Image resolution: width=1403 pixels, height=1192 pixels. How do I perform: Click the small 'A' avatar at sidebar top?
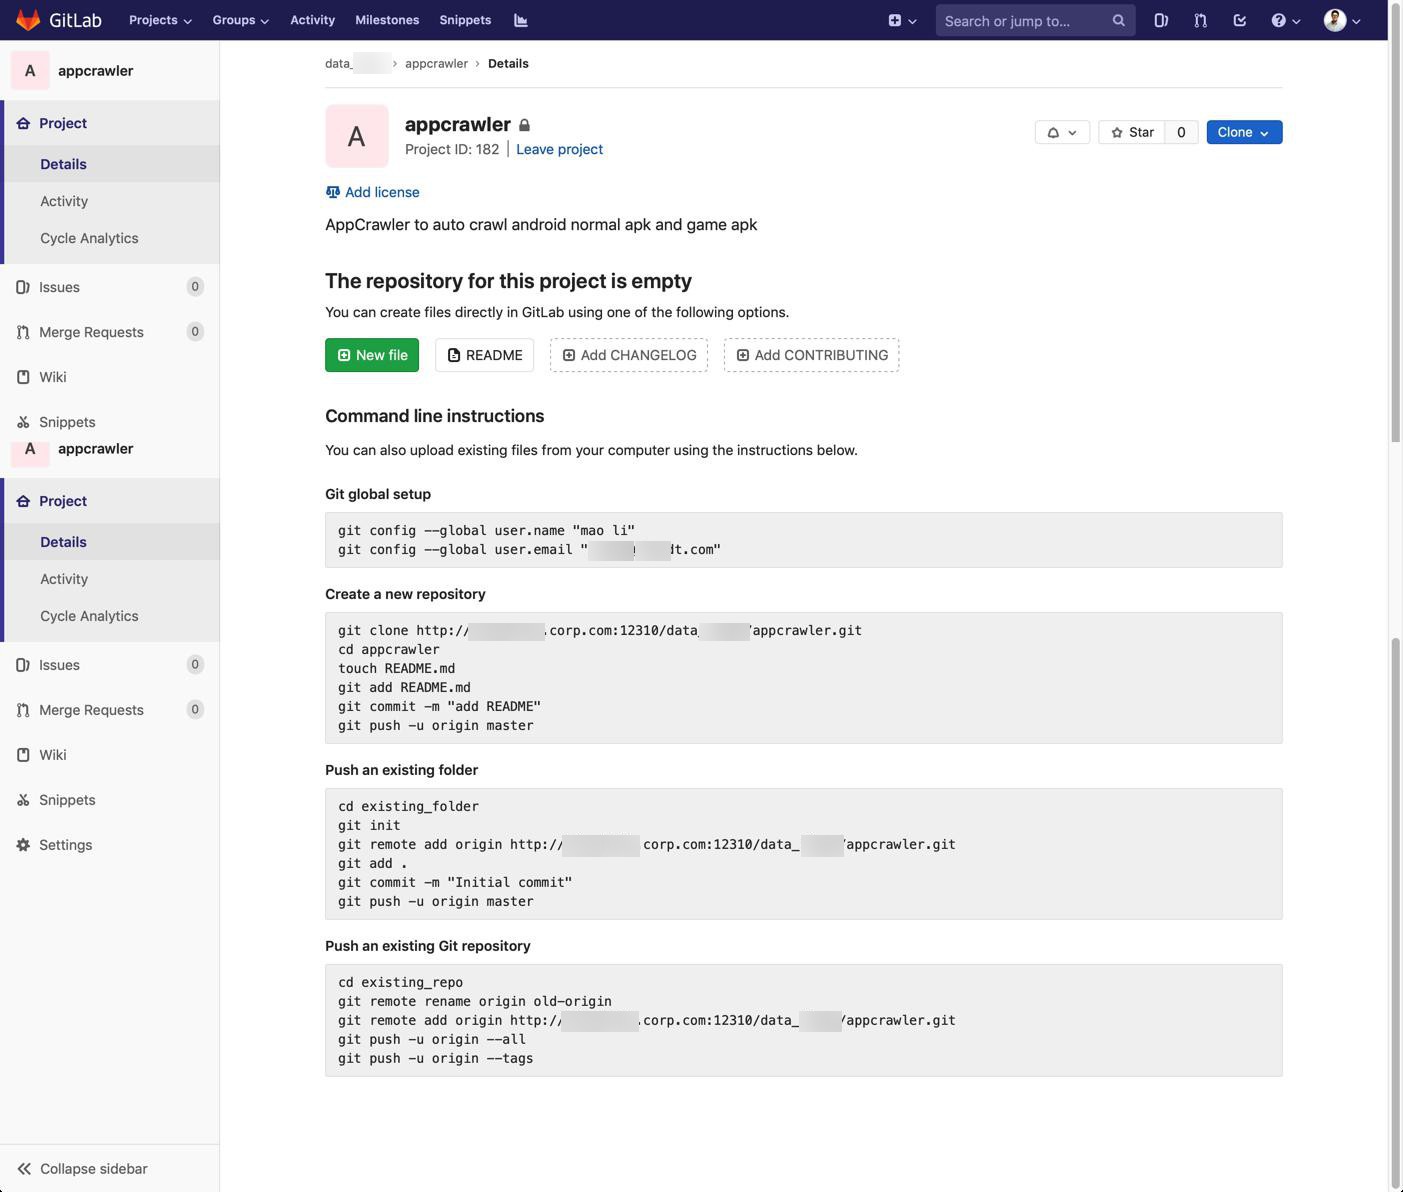(x=30, y=71)
